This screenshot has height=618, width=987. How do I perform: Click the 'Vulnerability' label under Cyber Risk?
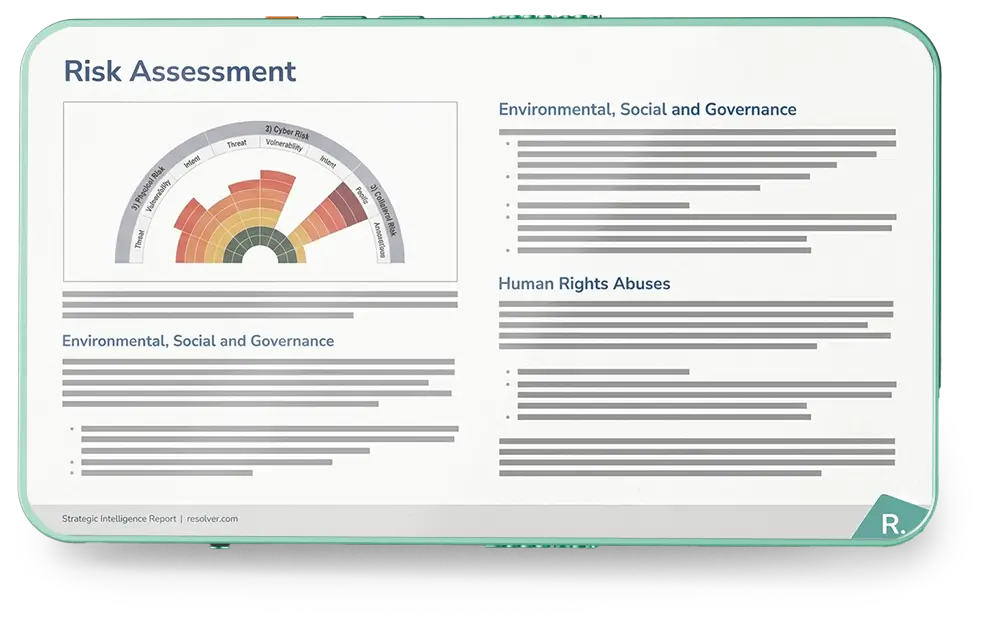click(x=284, y=145)
